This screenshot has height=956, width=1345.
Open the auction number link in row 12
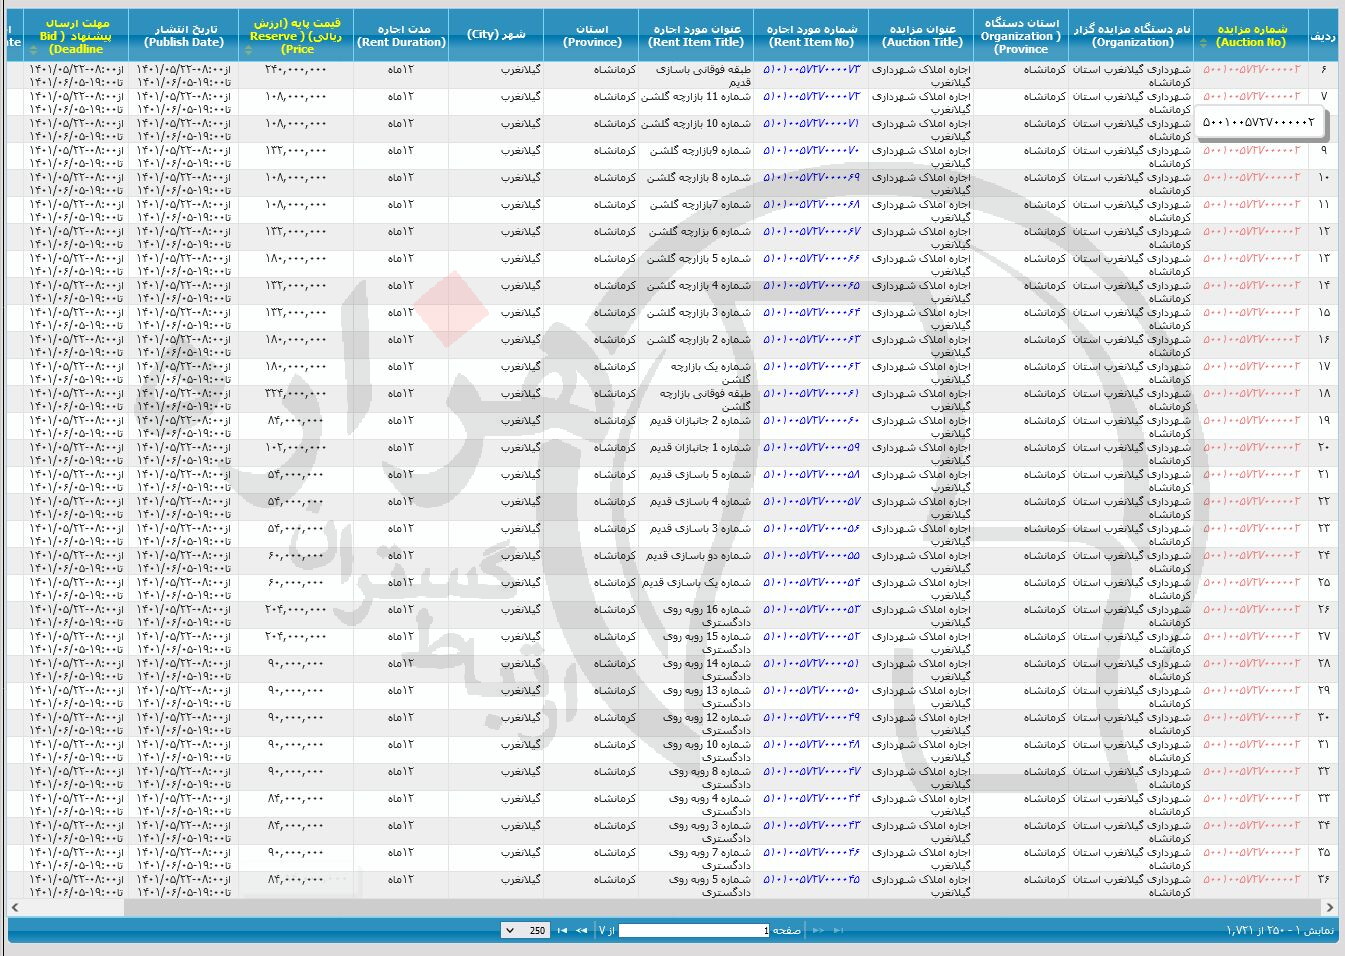pyautogui.click(x=1251, y=231)
